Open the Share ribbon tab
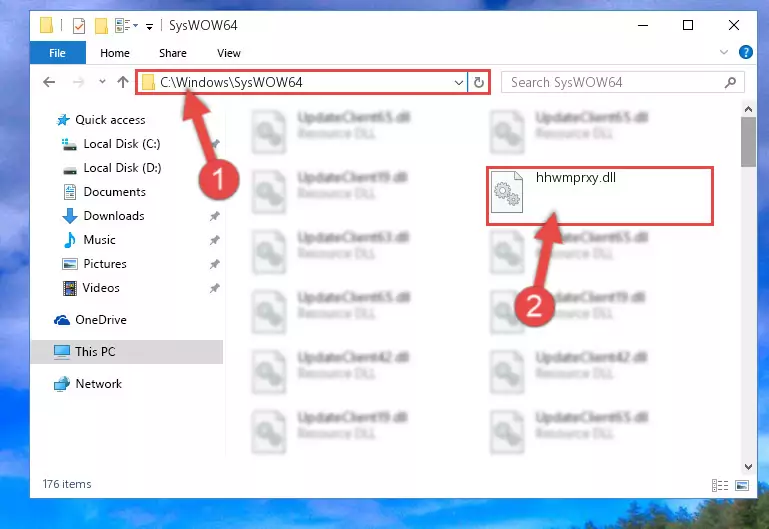 [173, 53]
